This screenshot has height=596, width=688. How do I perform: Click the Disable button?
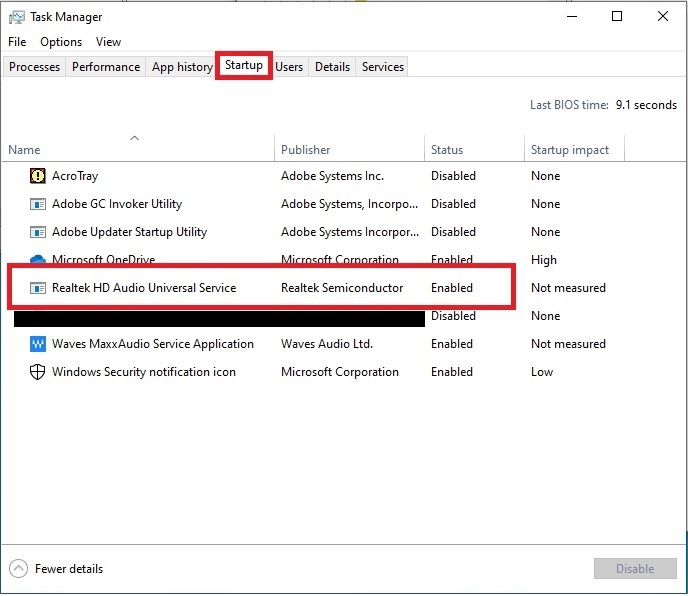(635, 569)
